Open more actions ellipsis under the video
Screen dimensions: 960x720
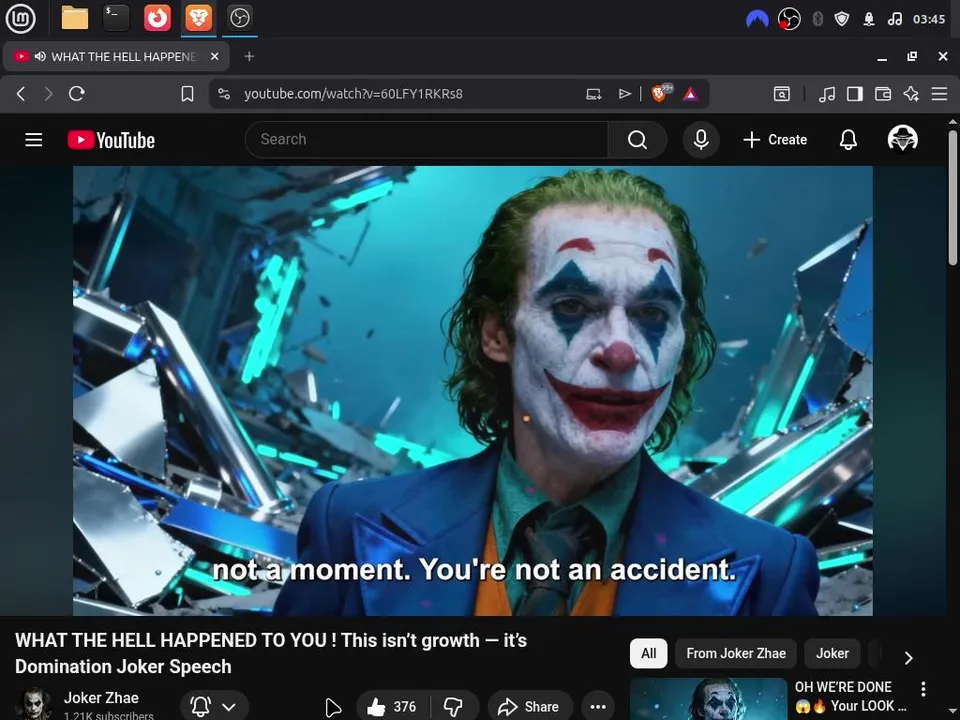(598, 707)
